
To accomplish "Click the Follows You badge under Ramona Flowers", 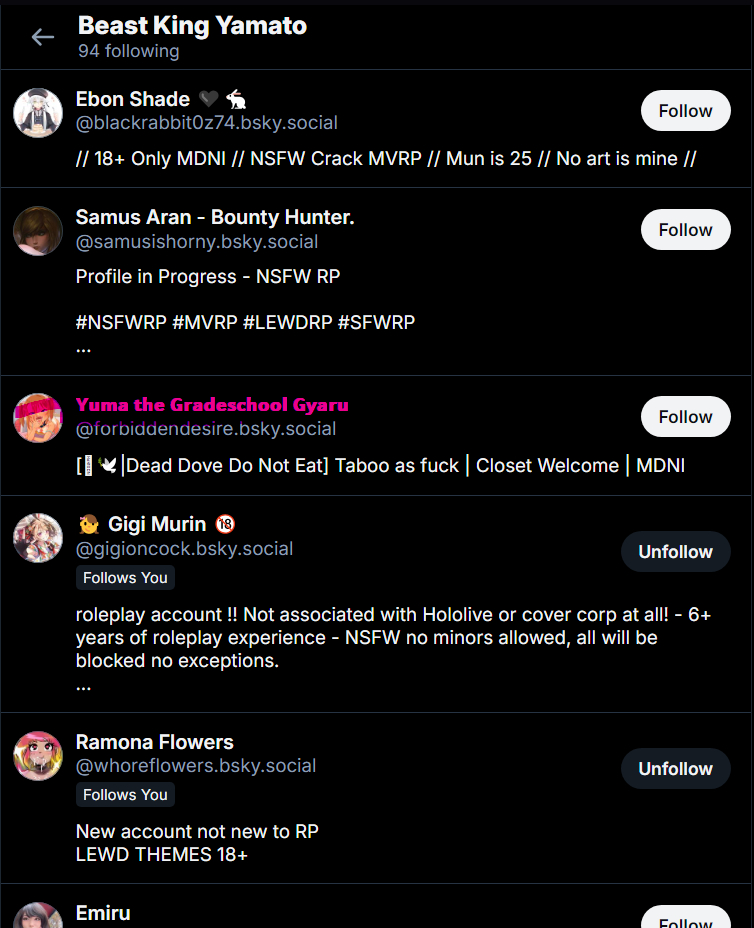I will pyautogui.click(x=125, y=795).
